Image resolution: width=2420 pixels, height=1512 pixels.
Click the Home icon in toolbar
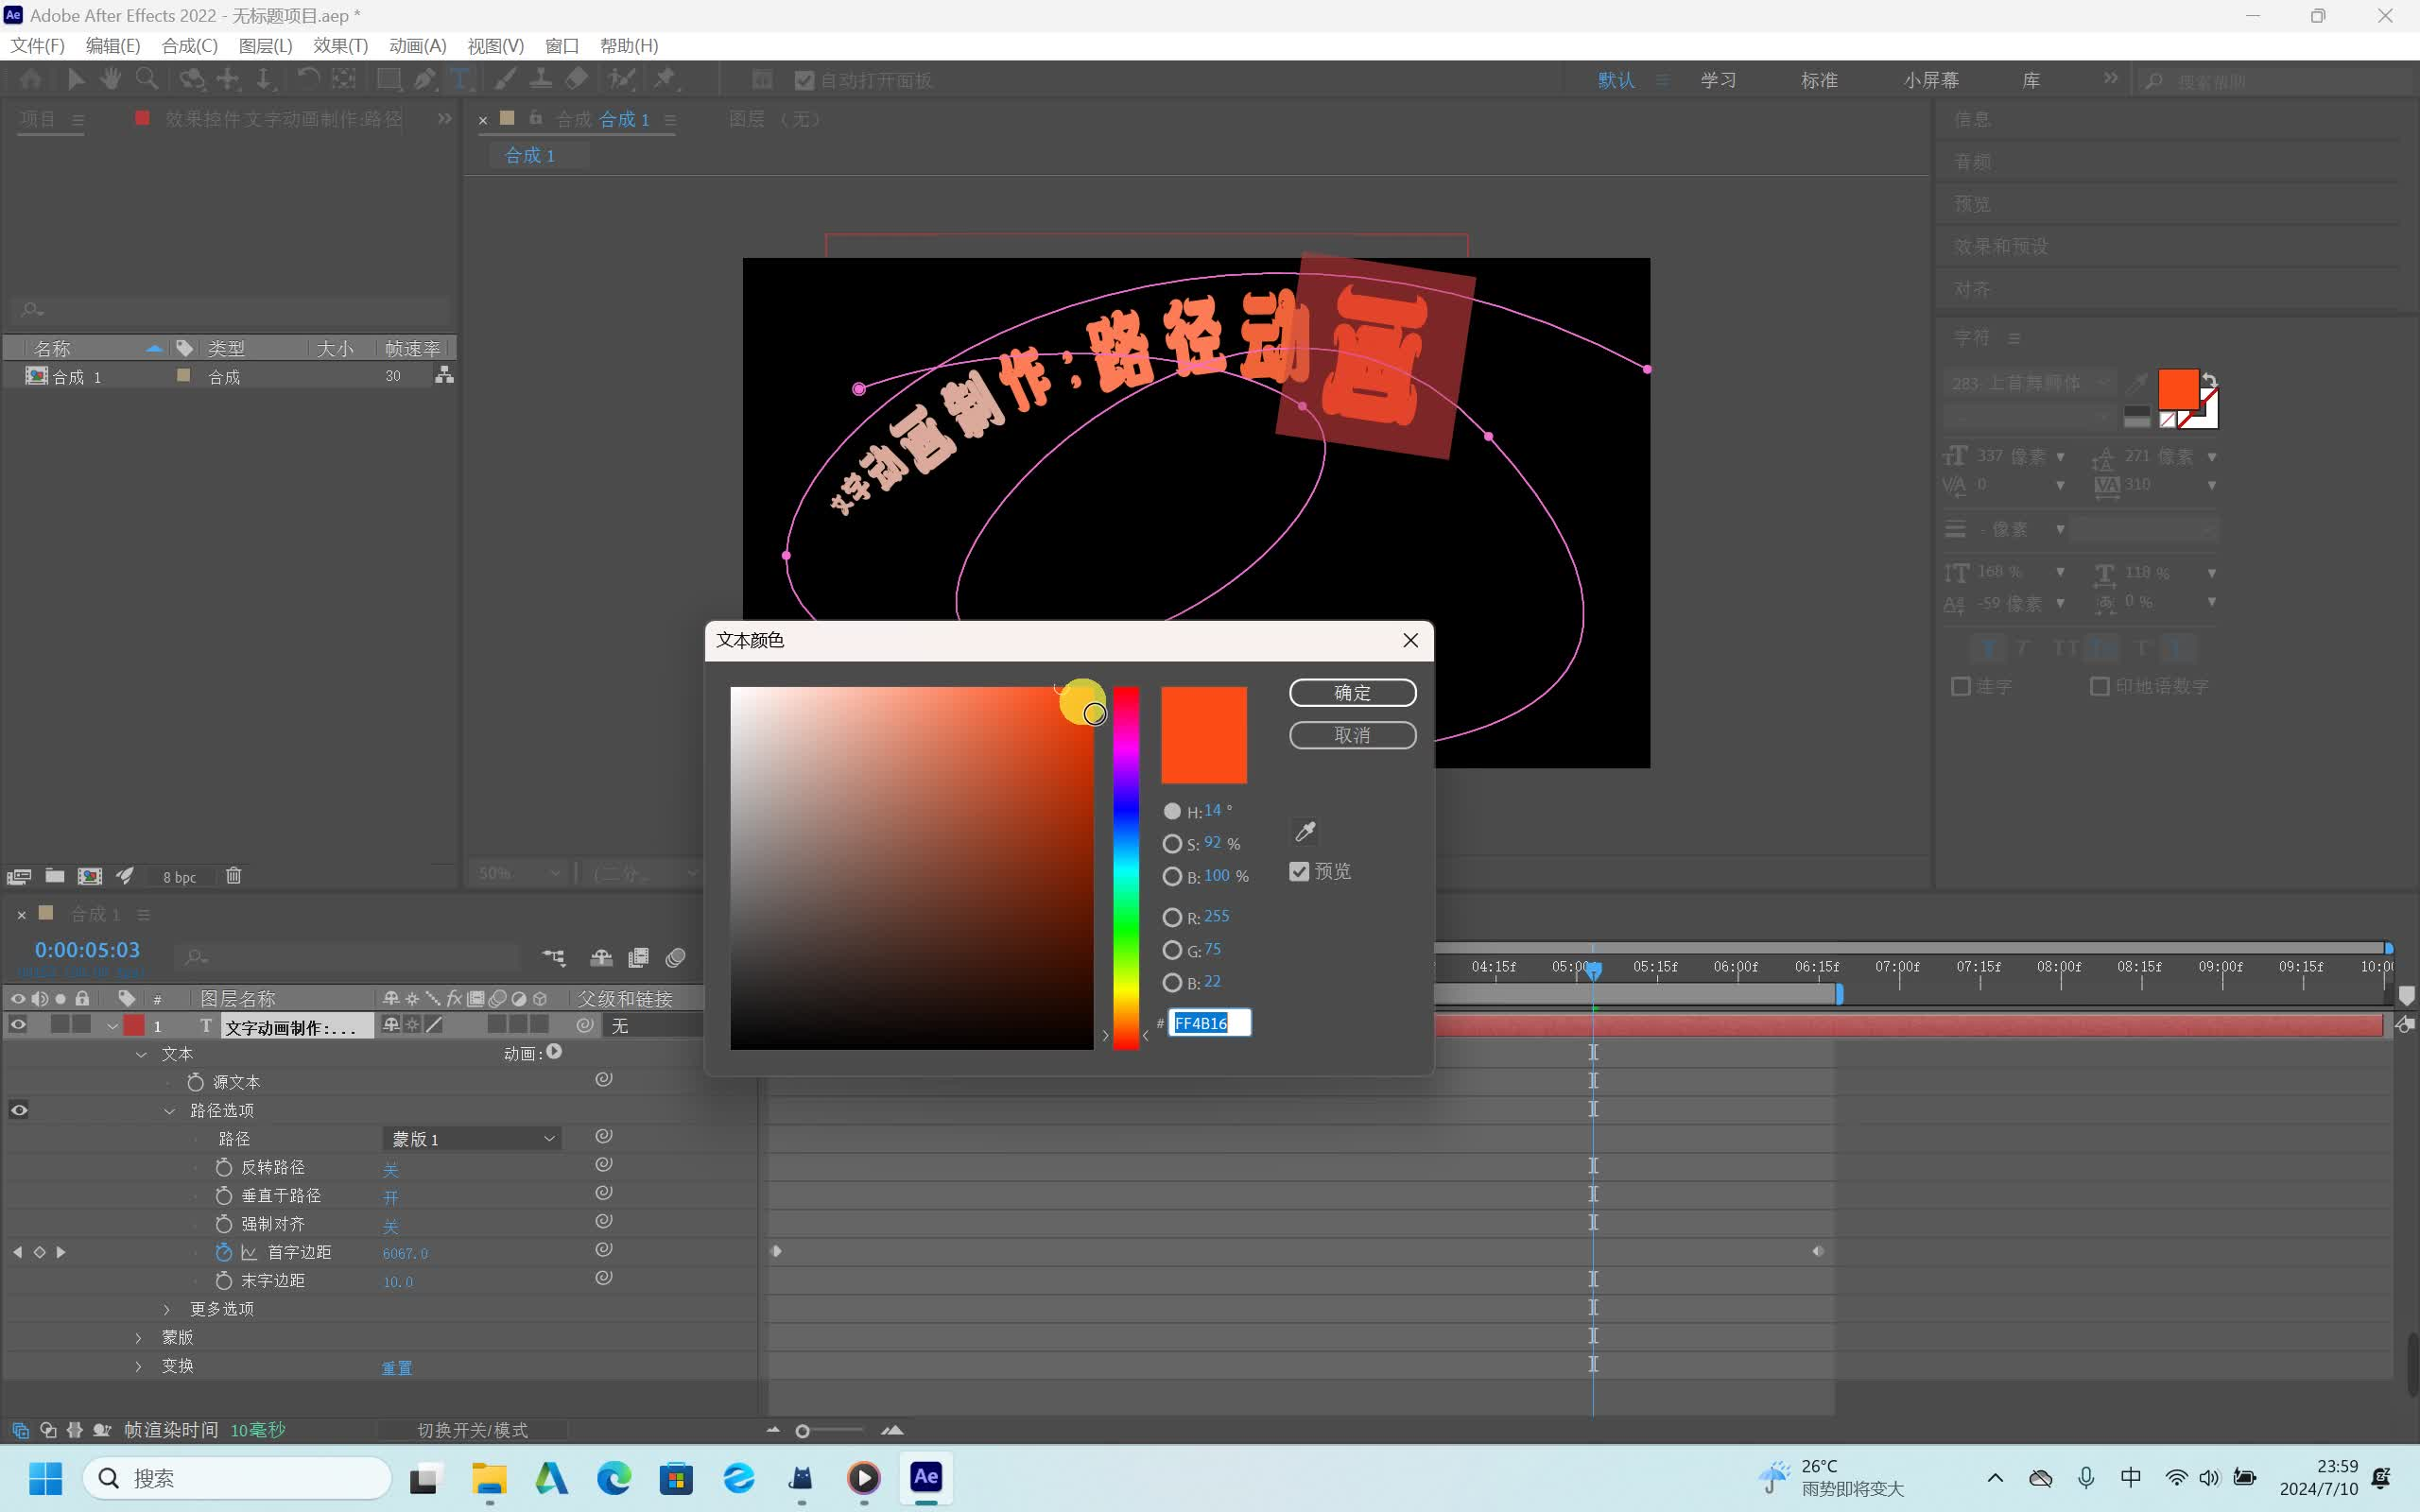31,79
